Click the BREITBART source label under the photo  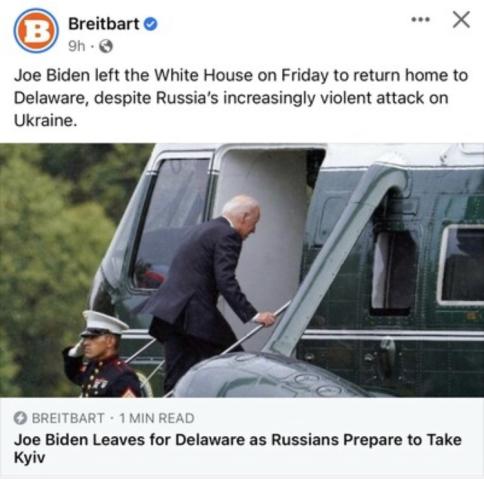tap(68, 418)
